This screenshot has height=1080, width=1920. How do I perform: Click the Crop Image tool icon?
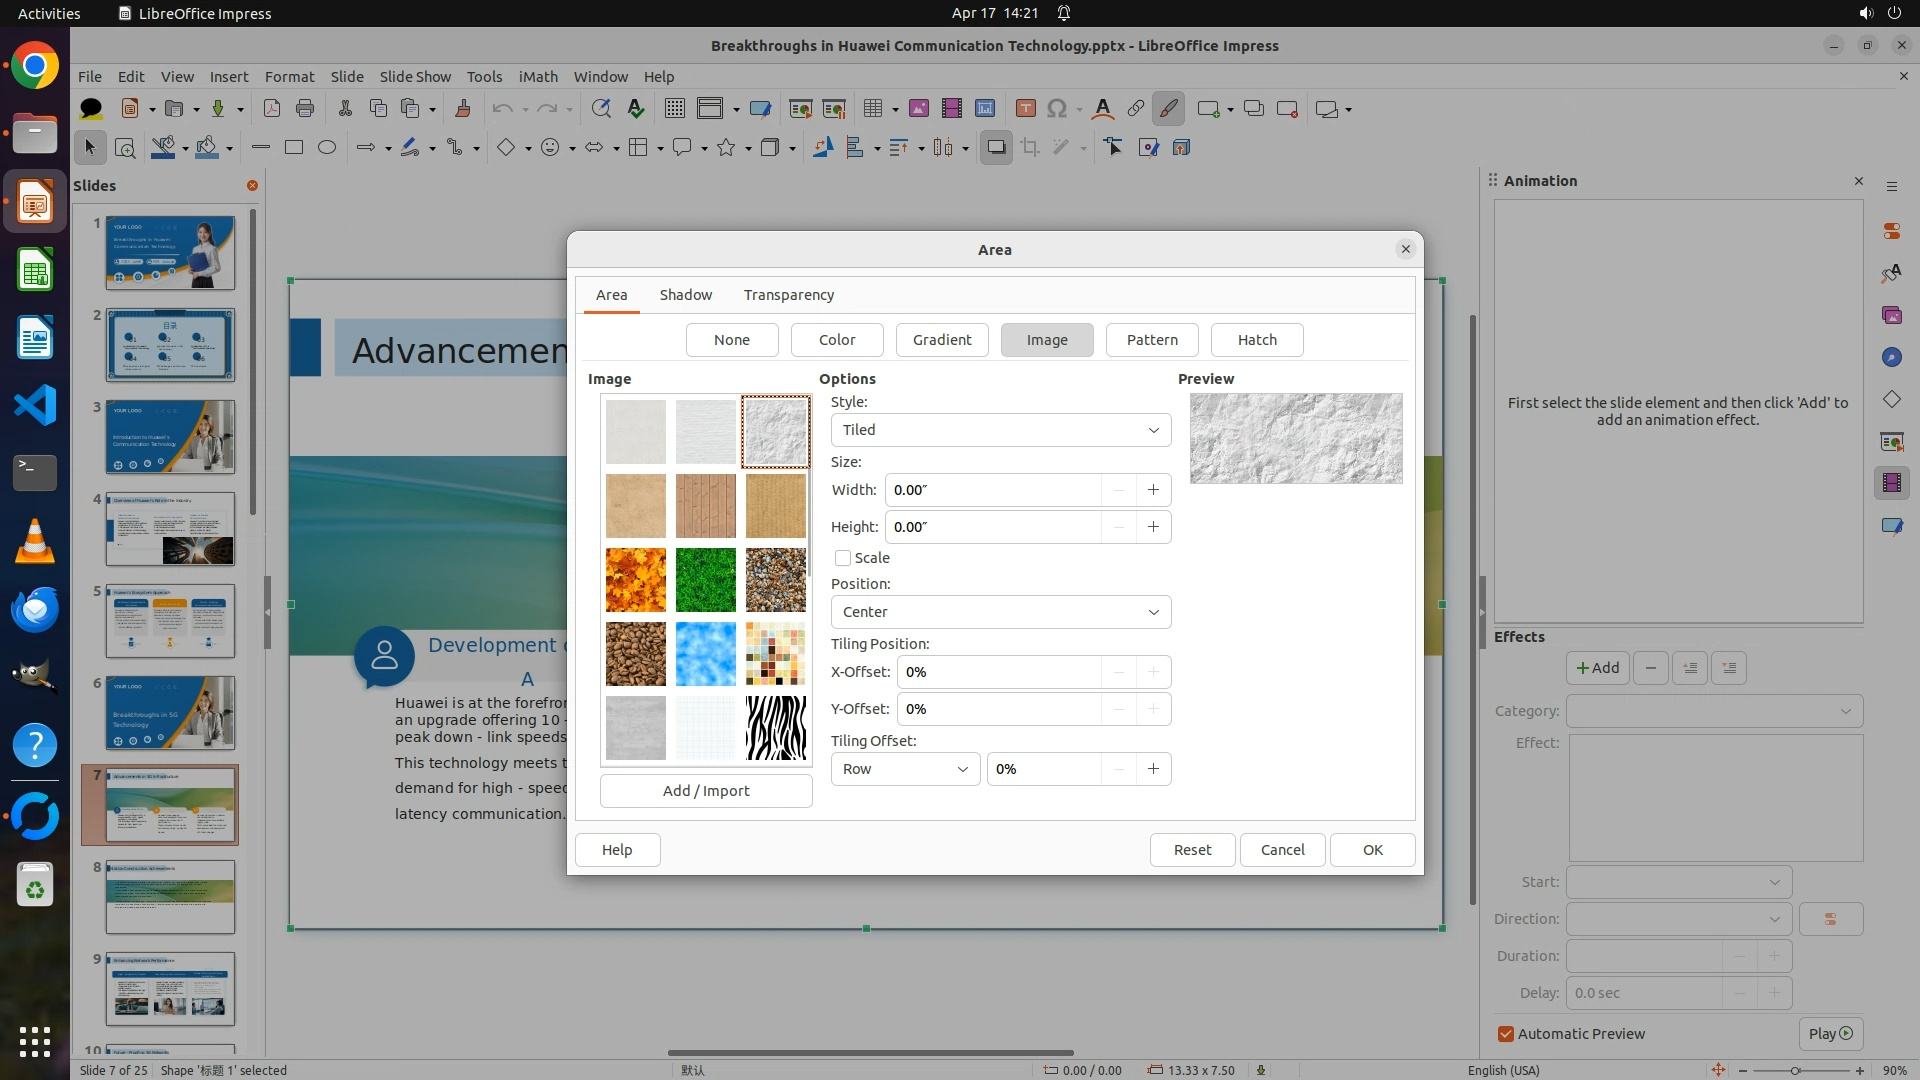(1029, 148)
